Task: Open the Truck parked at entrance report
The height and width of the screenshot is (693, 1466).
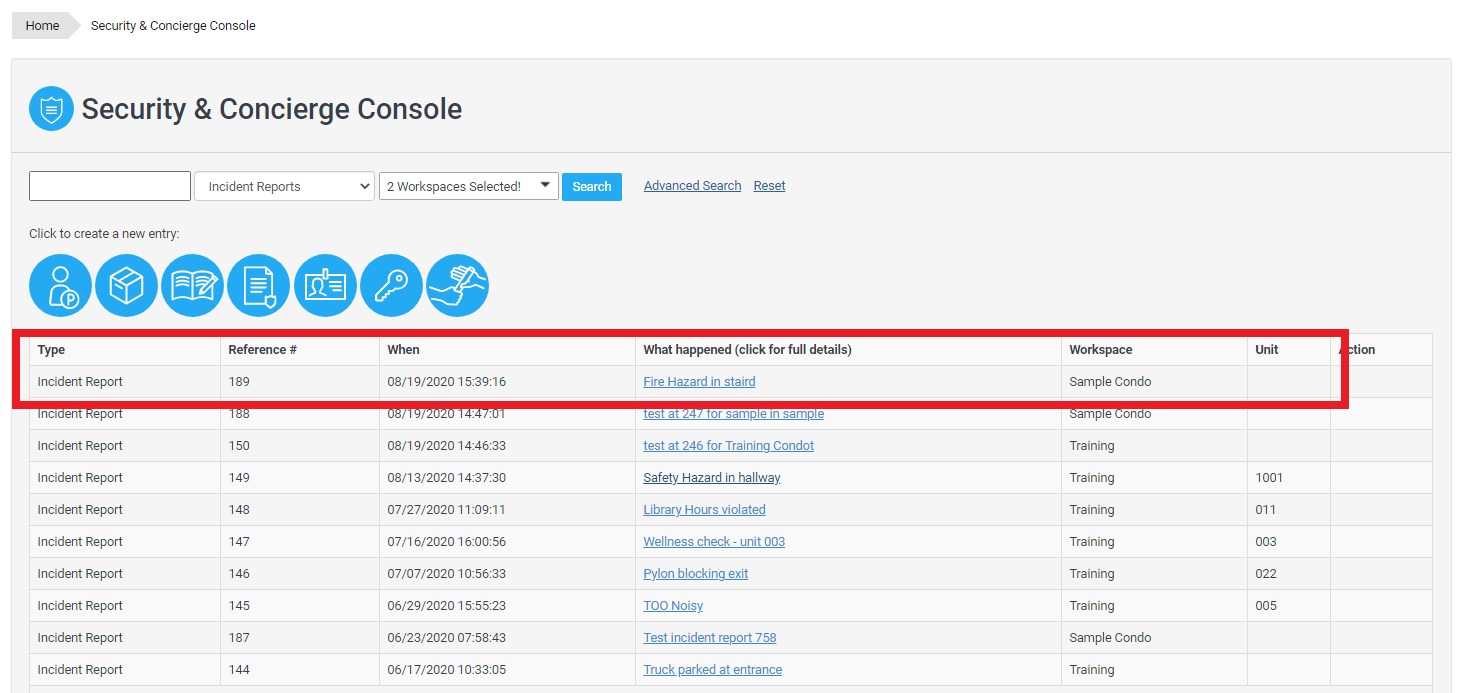Action: coord(712,670)
